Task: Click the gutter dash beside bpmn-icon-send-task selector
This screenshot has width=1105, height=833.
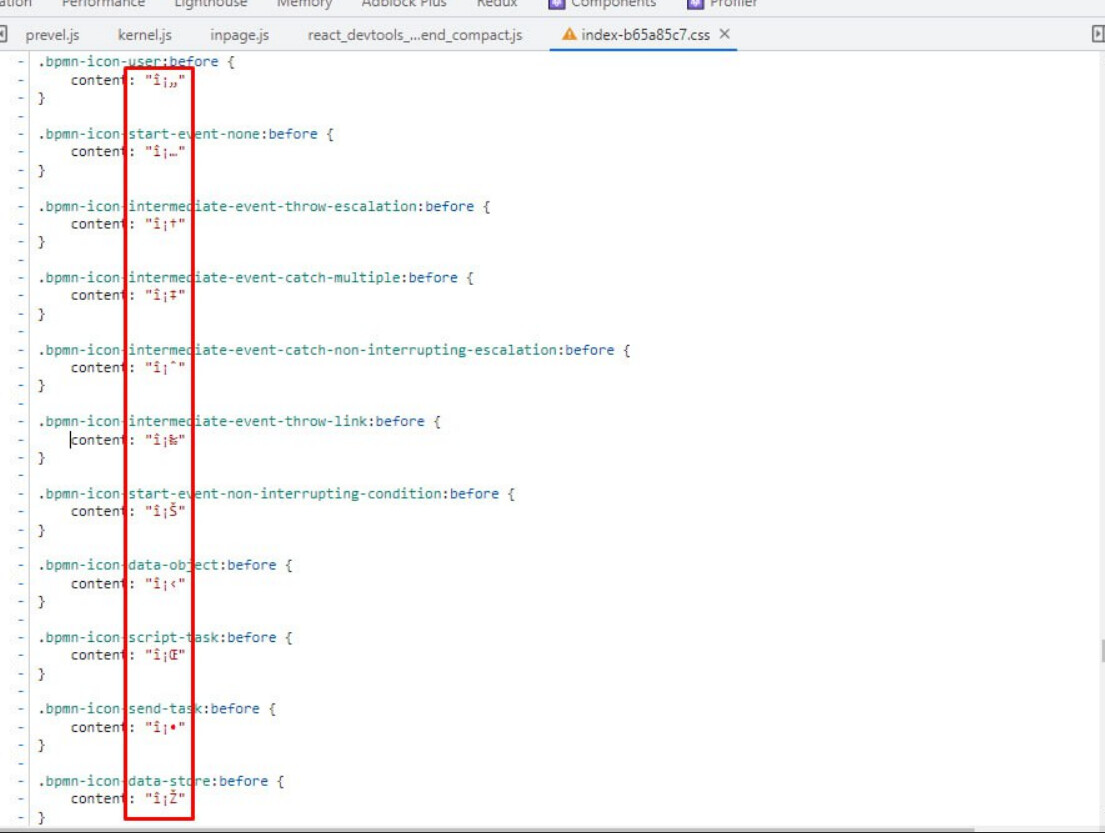Action: (x=20, y=709)
